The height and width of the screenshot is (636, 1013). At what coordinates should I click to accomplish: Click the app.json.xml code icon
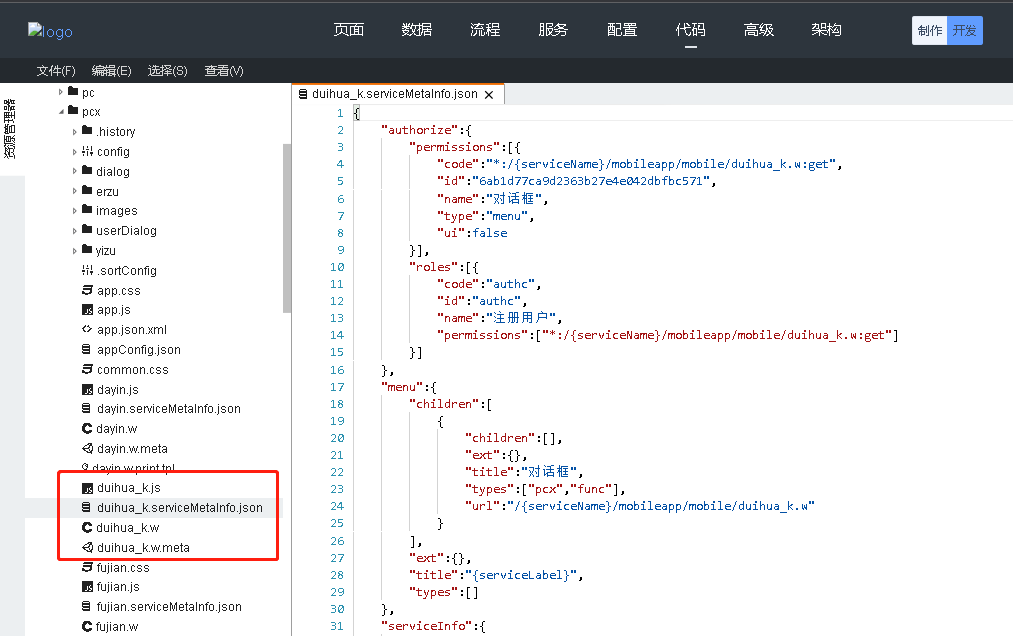87,330
